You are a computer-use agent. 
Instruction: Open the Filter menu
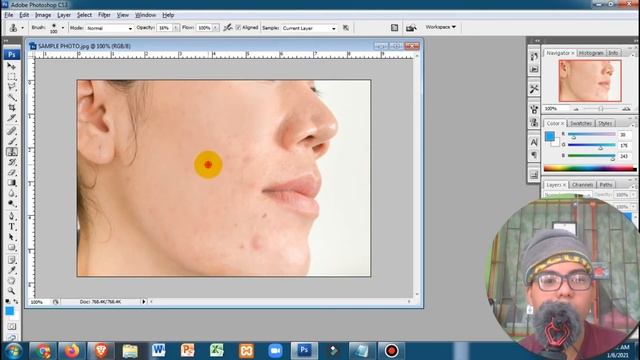(x=104, y=15)
